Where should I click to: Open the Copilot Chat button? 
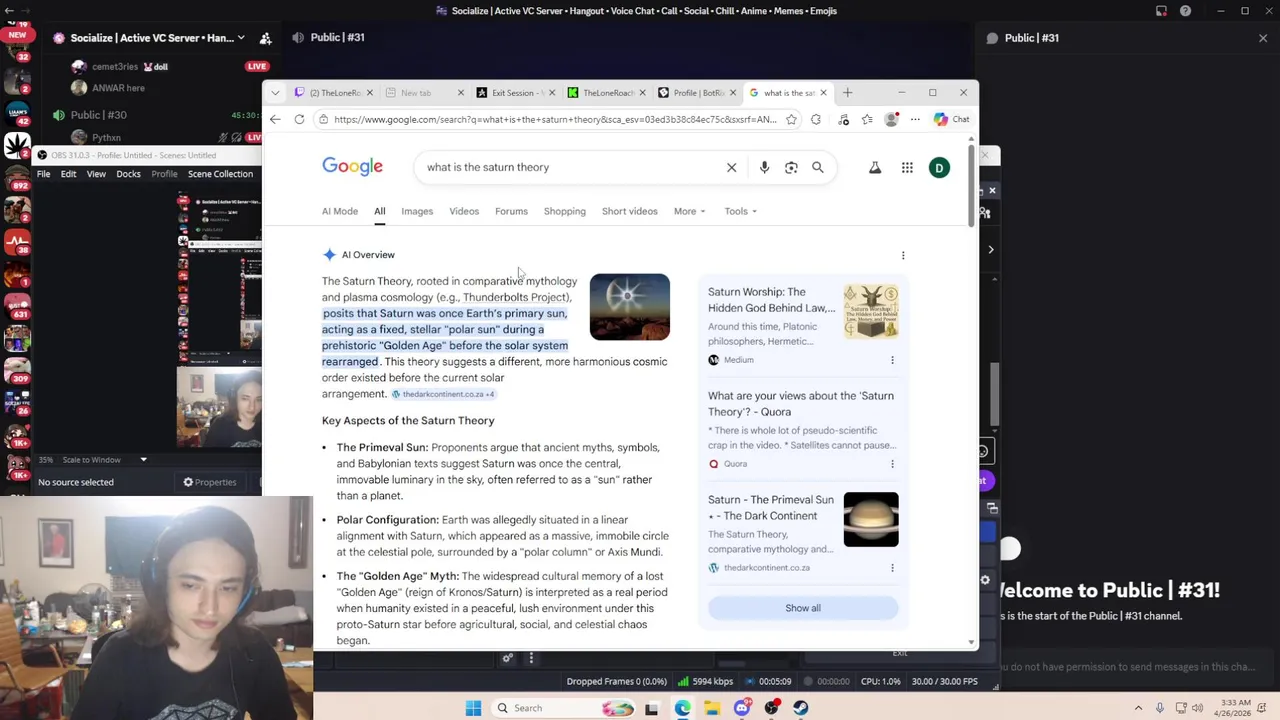tap(951, 119)
